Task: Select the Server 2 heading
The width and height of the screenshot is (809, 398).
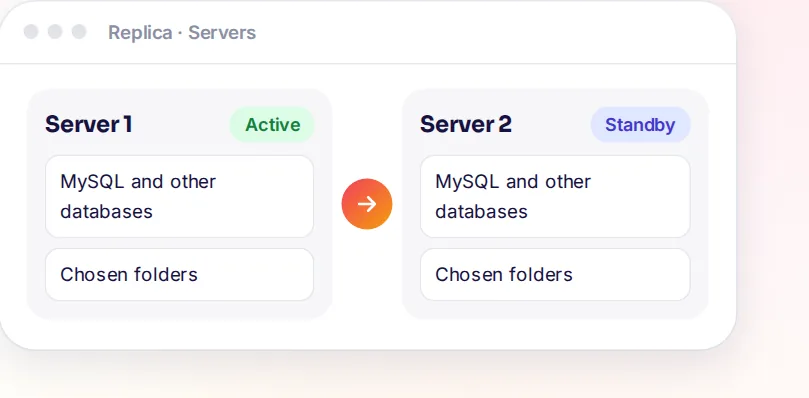Action: (466, 124)
